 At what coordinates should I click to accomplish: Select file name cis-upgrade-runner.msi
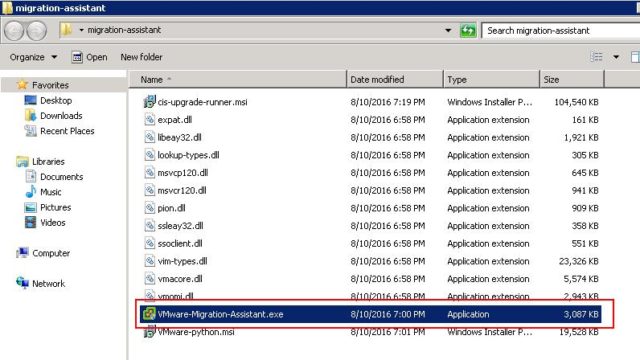point(202,102)
